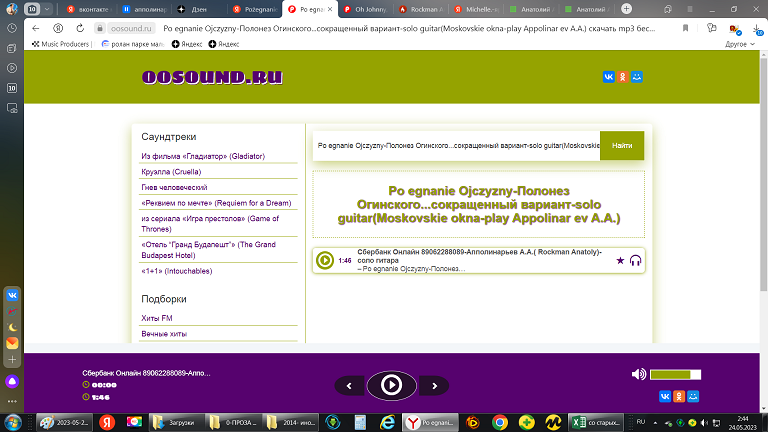Open the three-dots menu in browser sidebar
The height and width of the screenshot is (432, 768).
pos(12,401)
